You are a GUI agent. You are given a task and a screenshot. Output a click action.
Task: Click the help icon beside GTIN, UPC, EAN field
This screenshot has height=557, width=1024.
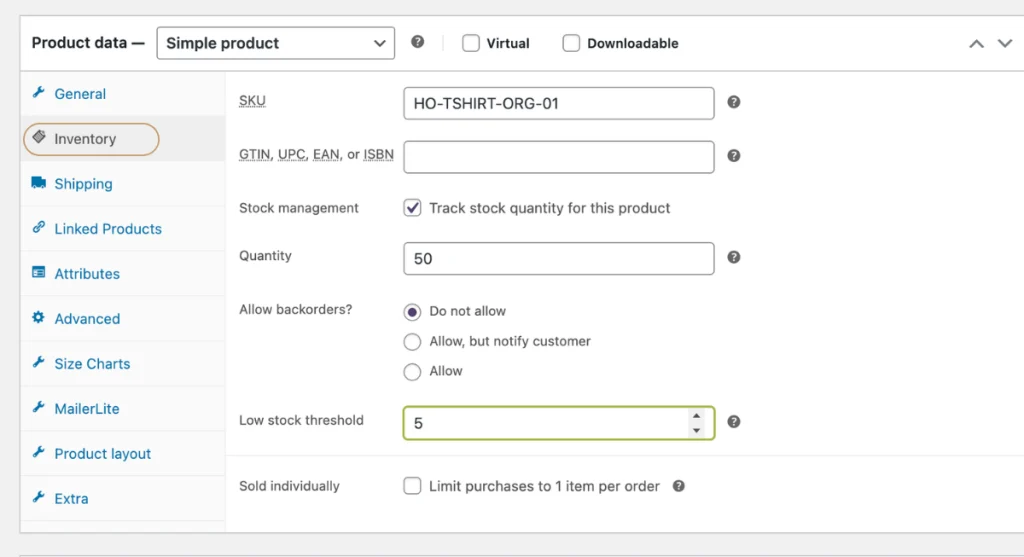733,156
